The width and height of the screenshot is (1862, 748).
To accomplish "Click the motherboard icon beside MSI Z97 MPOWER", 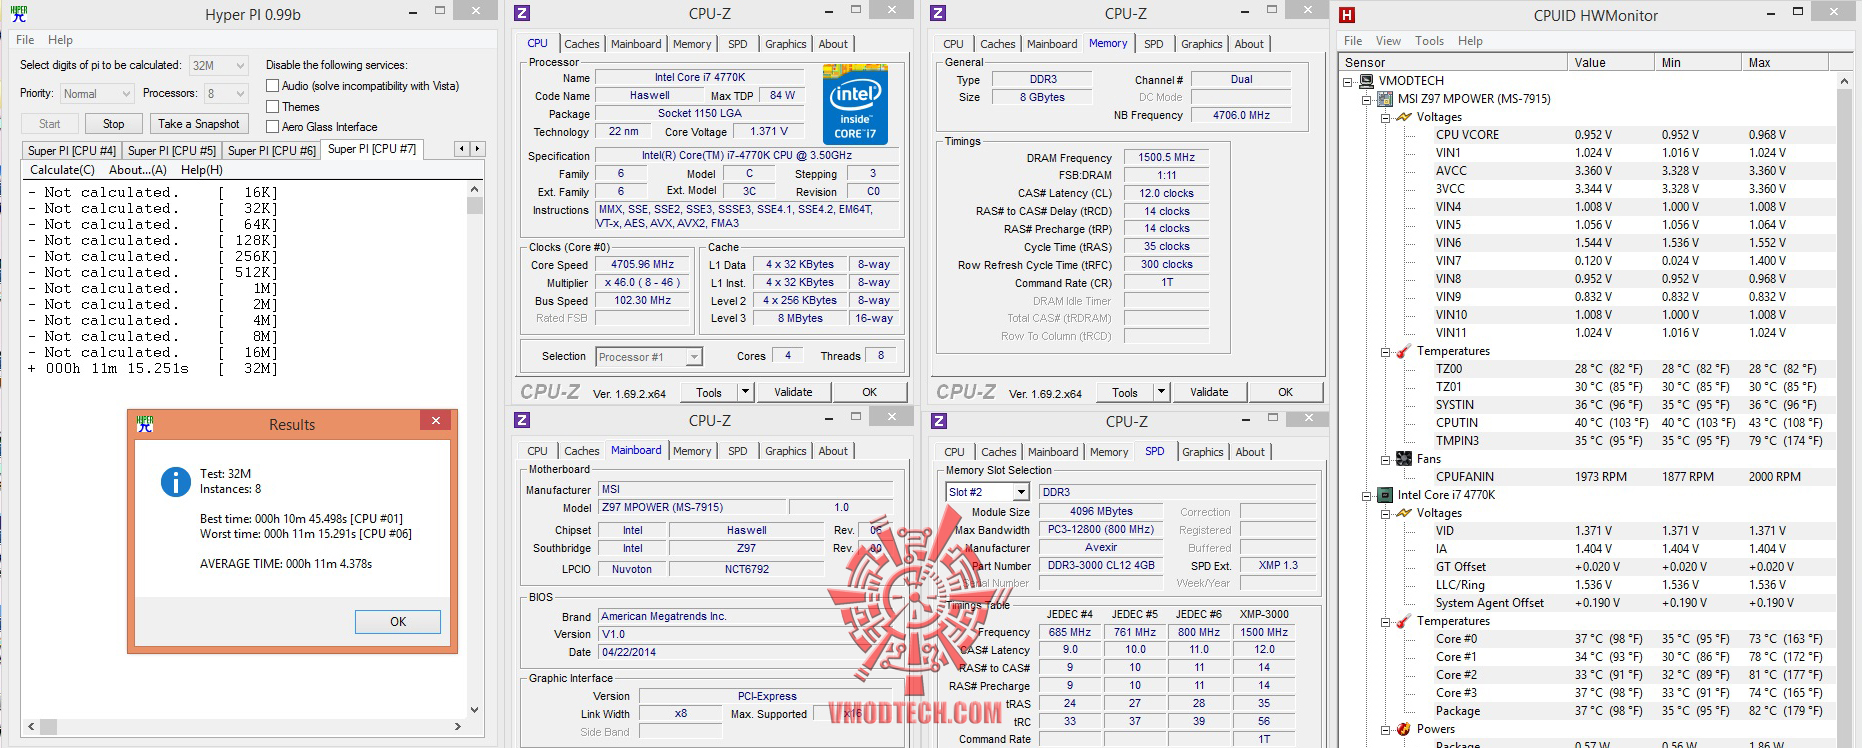I will click(1385, 99).
